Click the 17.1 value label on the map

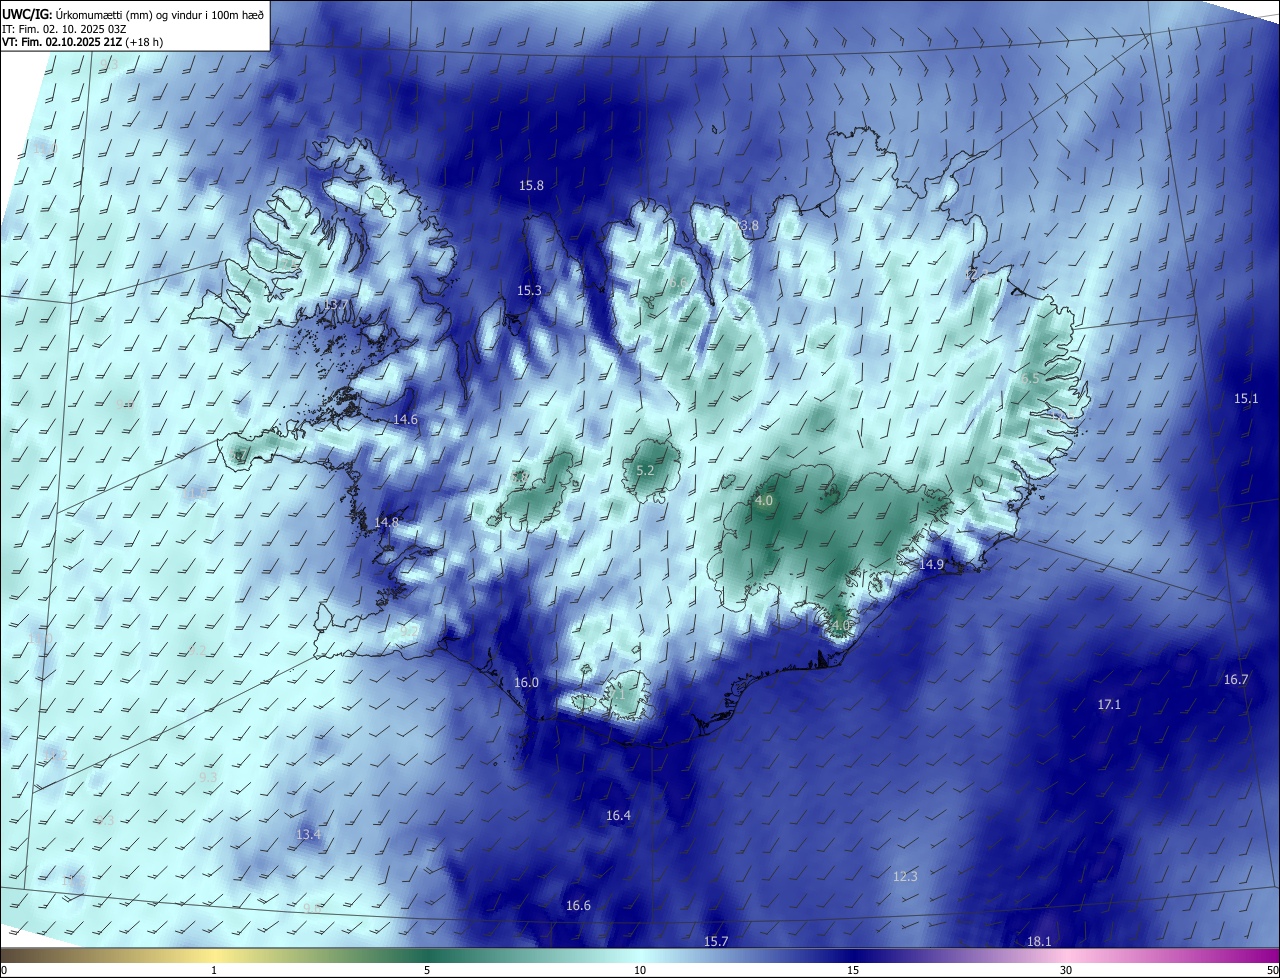click(1109, 705)
